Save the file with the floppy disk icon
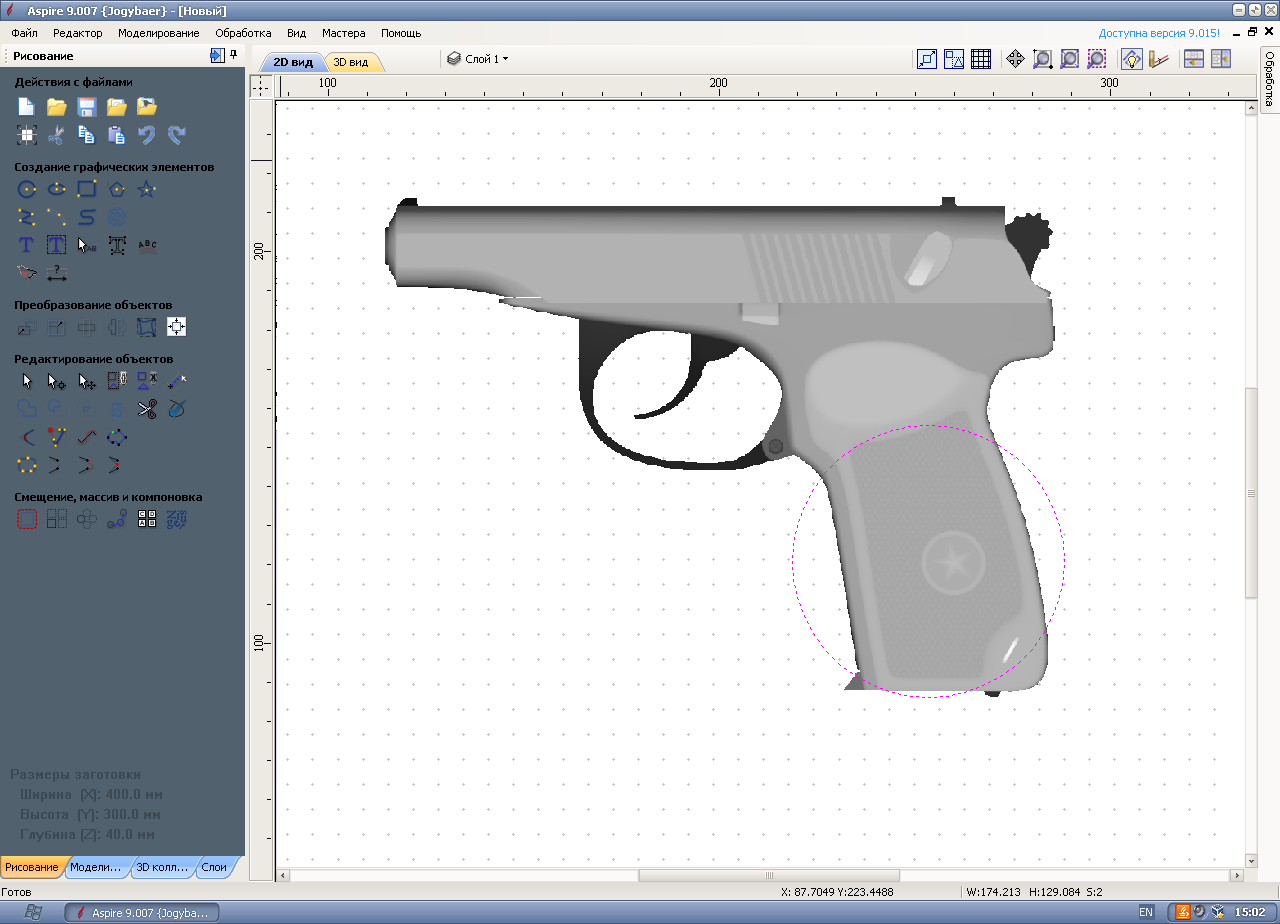Viewport: 1280px width, 924px height. 87,106
